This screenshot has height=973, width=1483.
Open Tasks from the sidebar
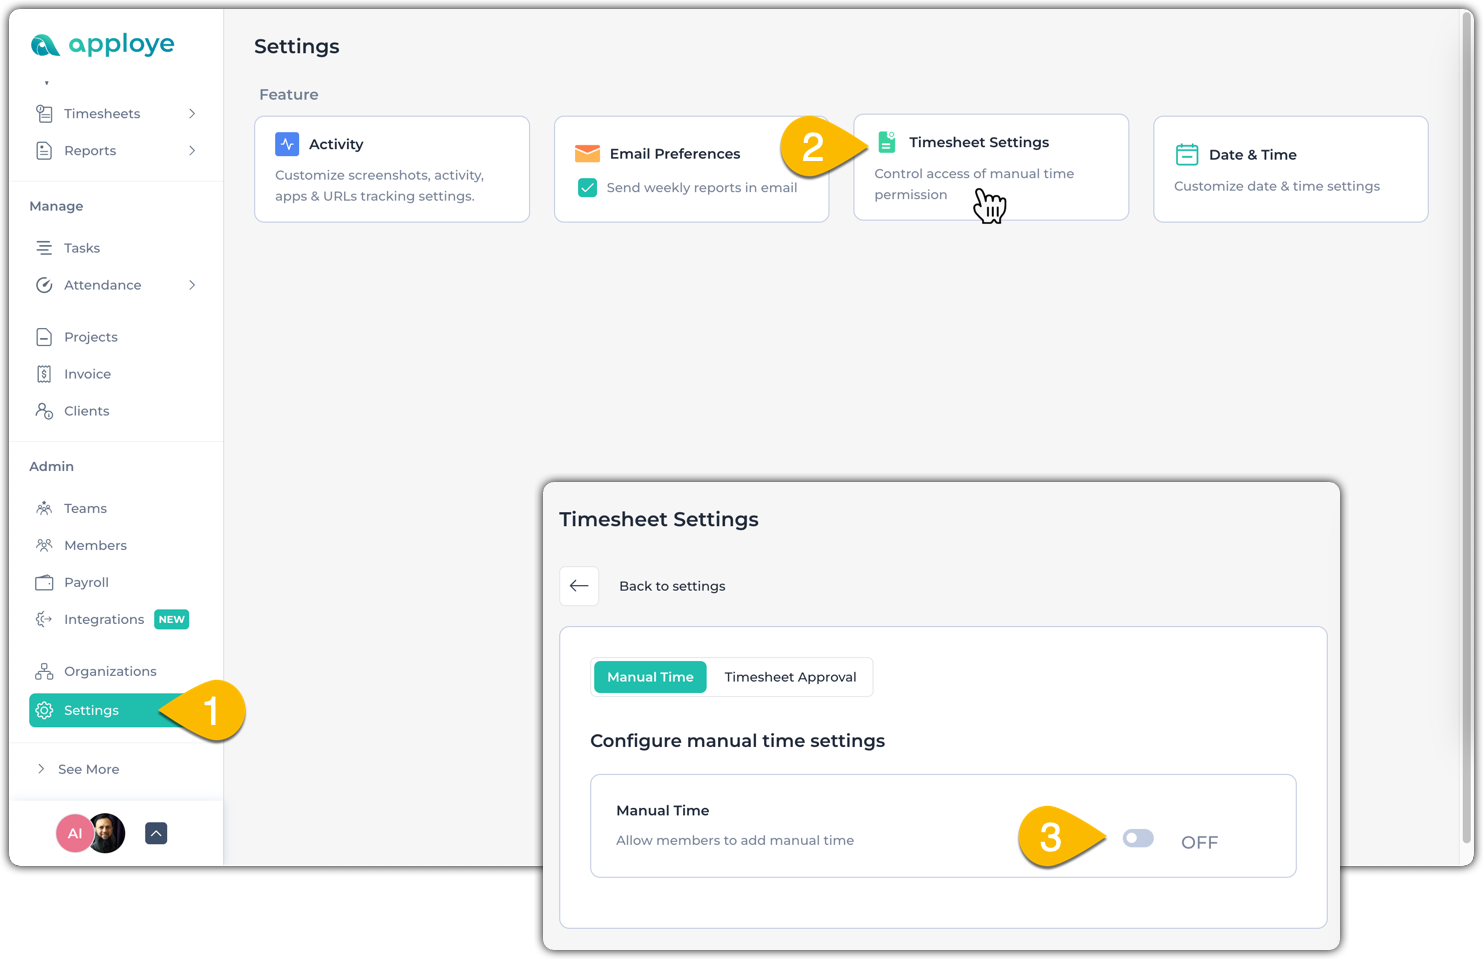(x=82, y=248)
